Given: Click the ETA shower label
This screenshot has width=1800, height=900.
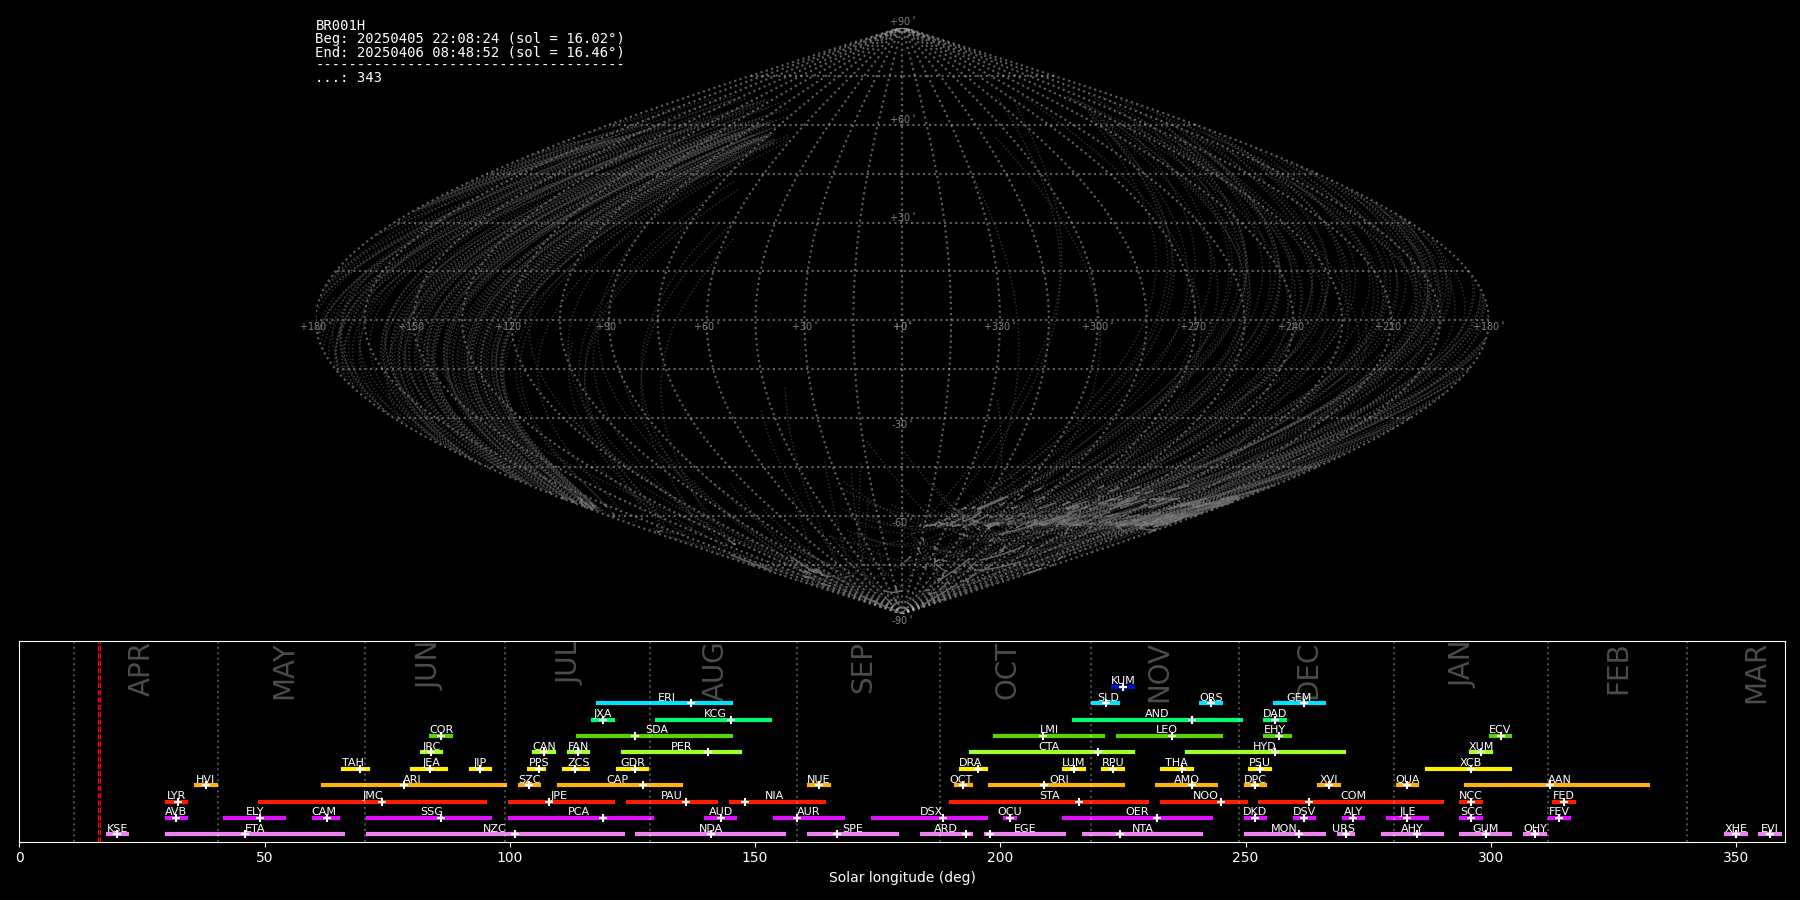Looking at the screenshot, I should [x=255, y=829].
